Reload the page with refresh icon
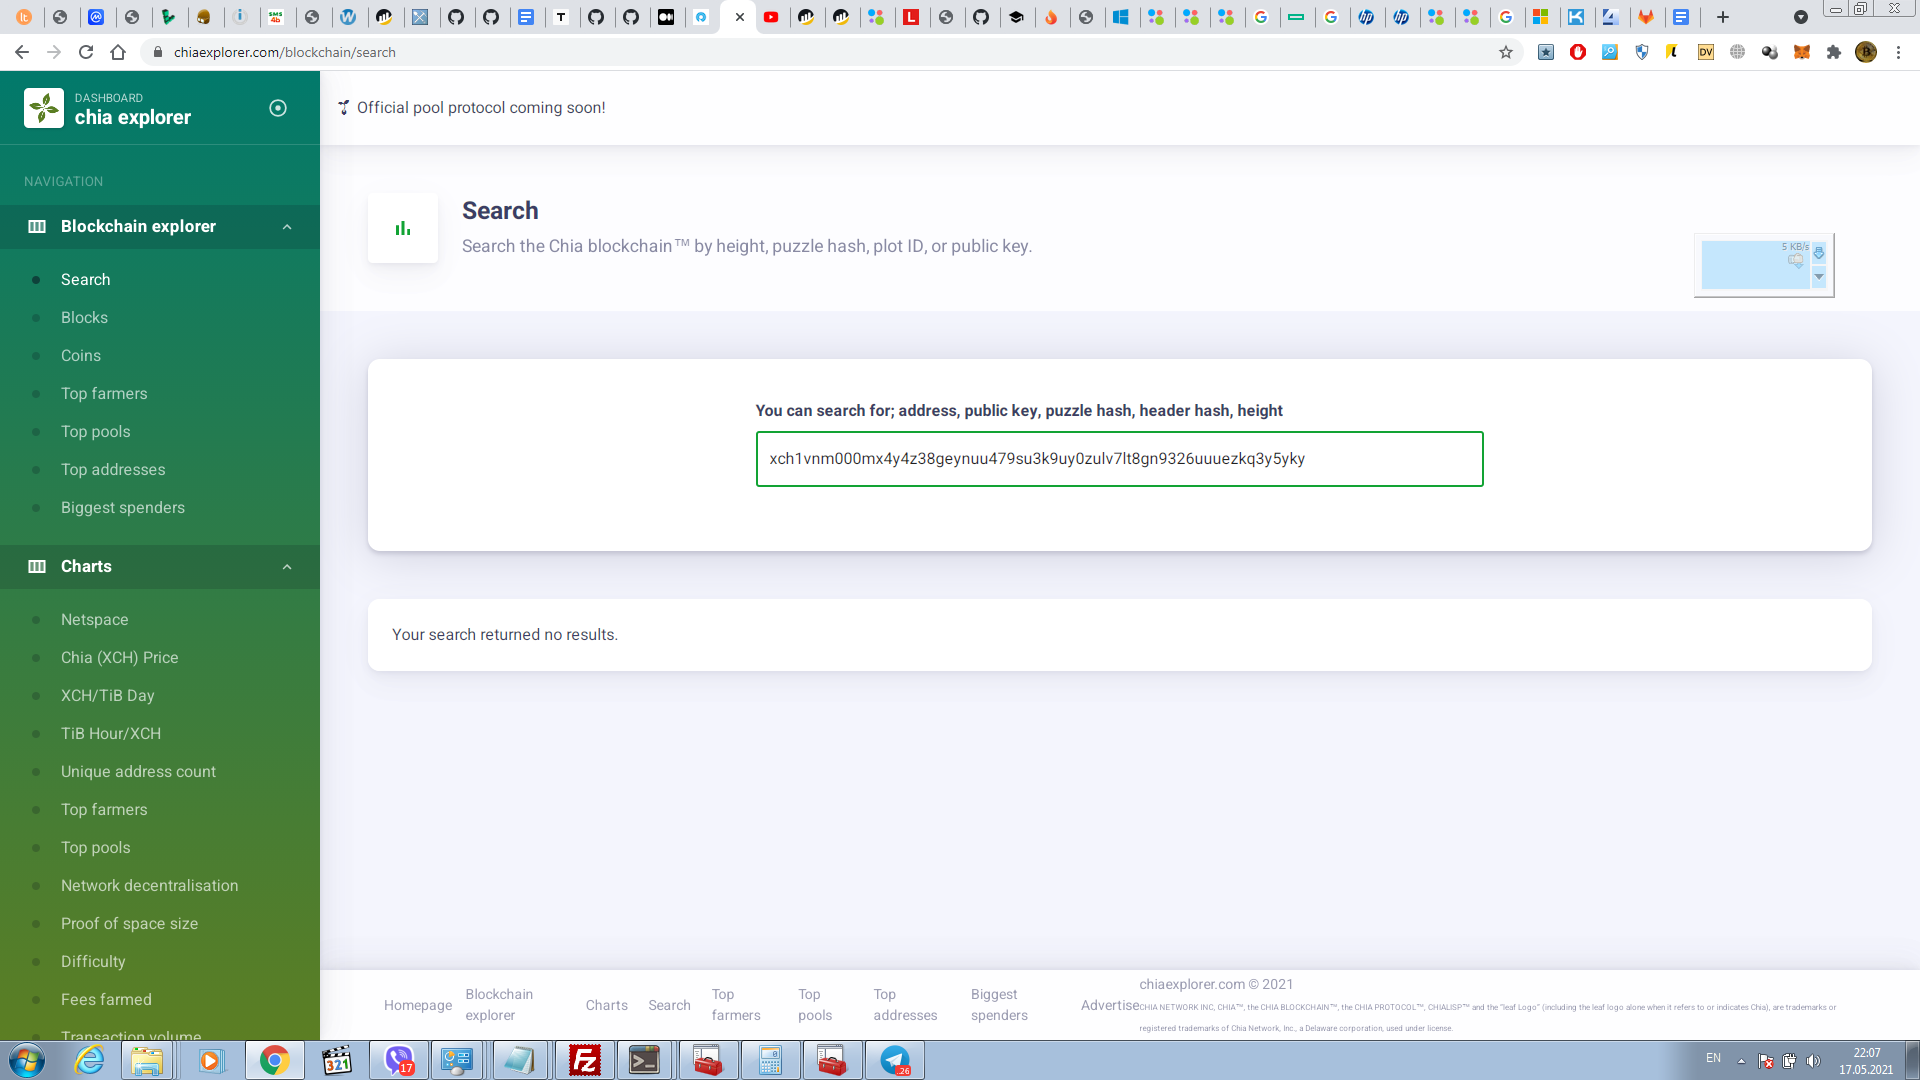1920x1080 pixels. click(x=86, y=52)
